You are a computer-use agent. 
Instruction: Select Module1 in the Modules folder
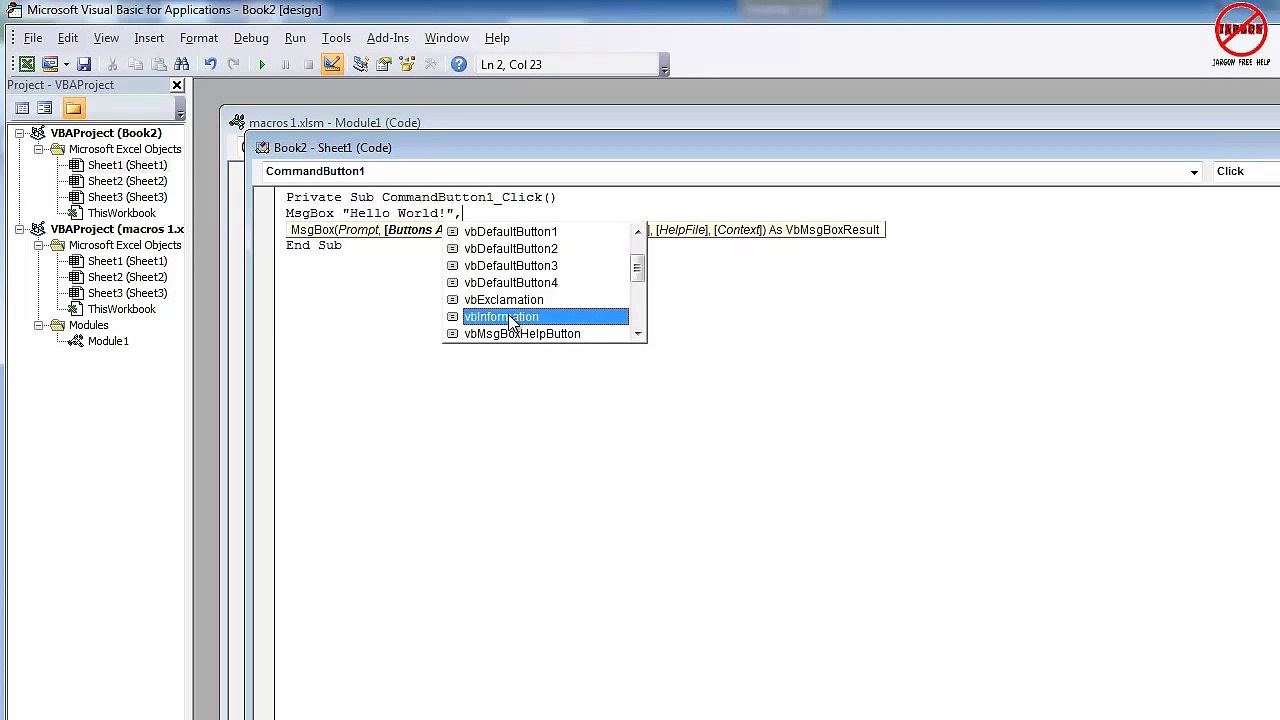coord(108,341)
